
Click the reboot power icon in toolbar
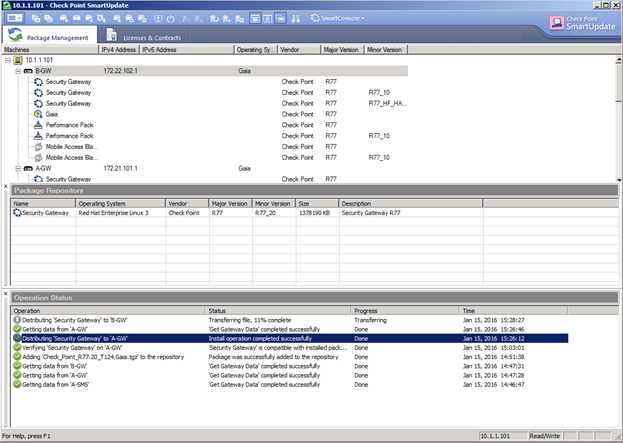(x=171, y=18)
